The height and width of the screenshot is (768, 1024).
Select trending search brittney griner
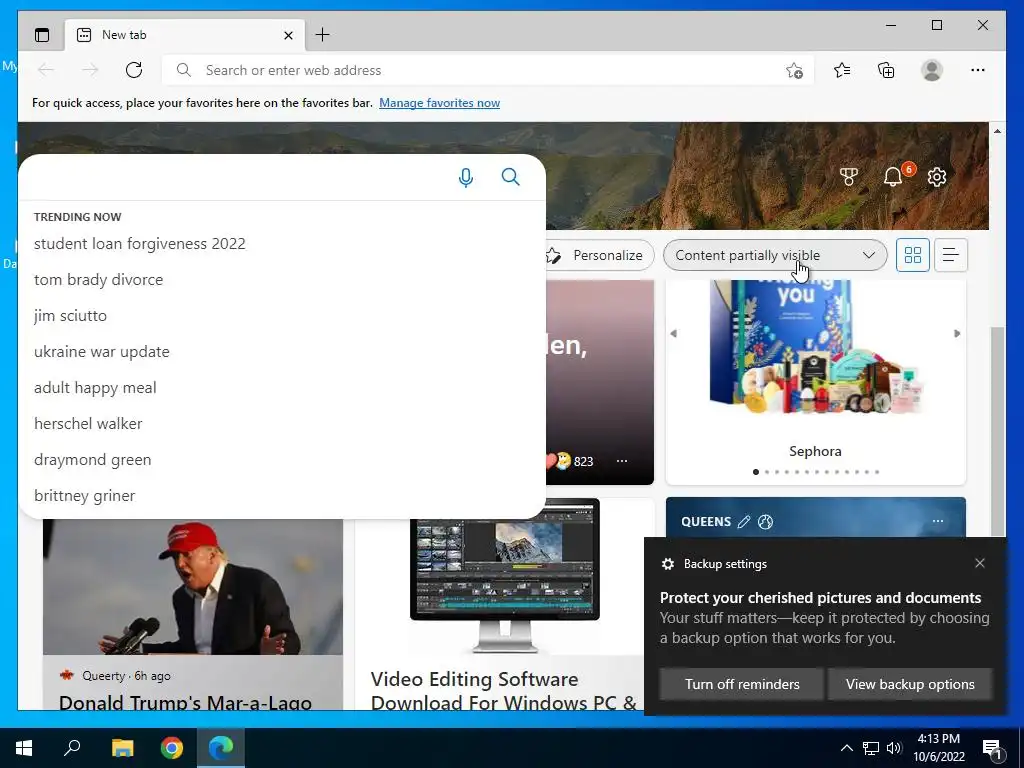click(x=85, y=496)
